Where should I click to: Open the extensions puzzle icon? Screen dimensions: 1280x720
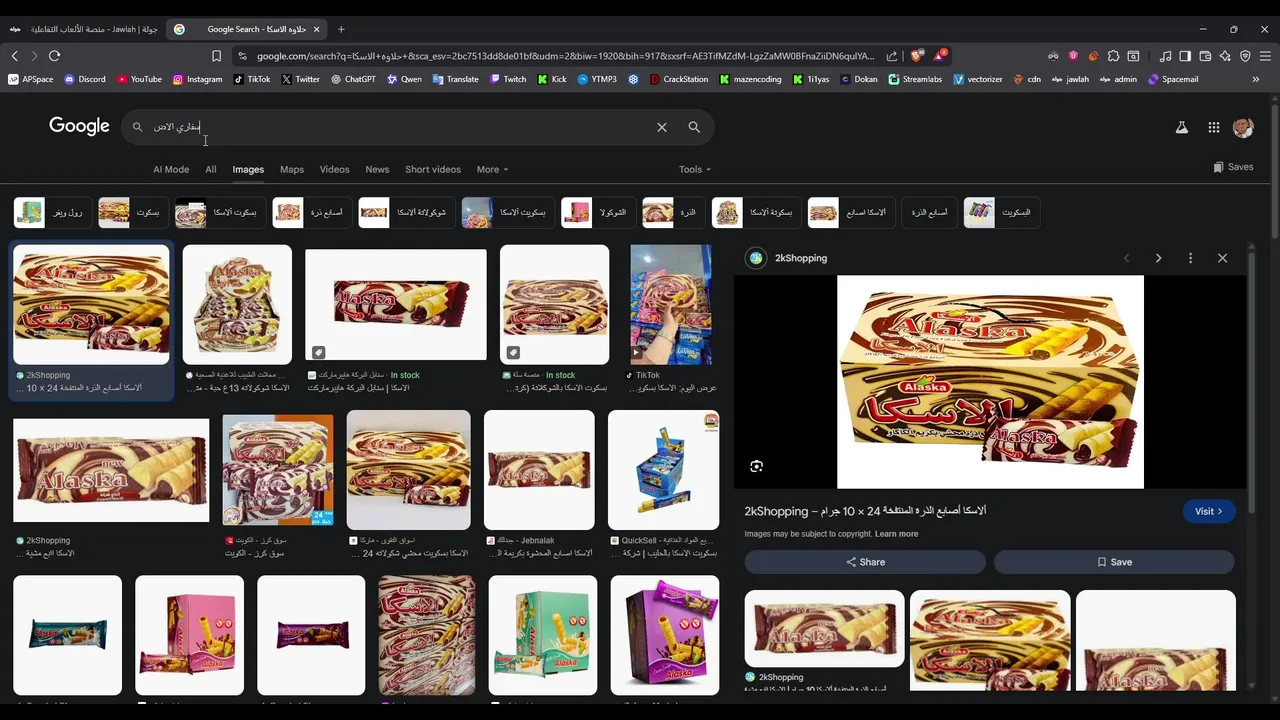pyautogui.click(x=1113, y=56)
